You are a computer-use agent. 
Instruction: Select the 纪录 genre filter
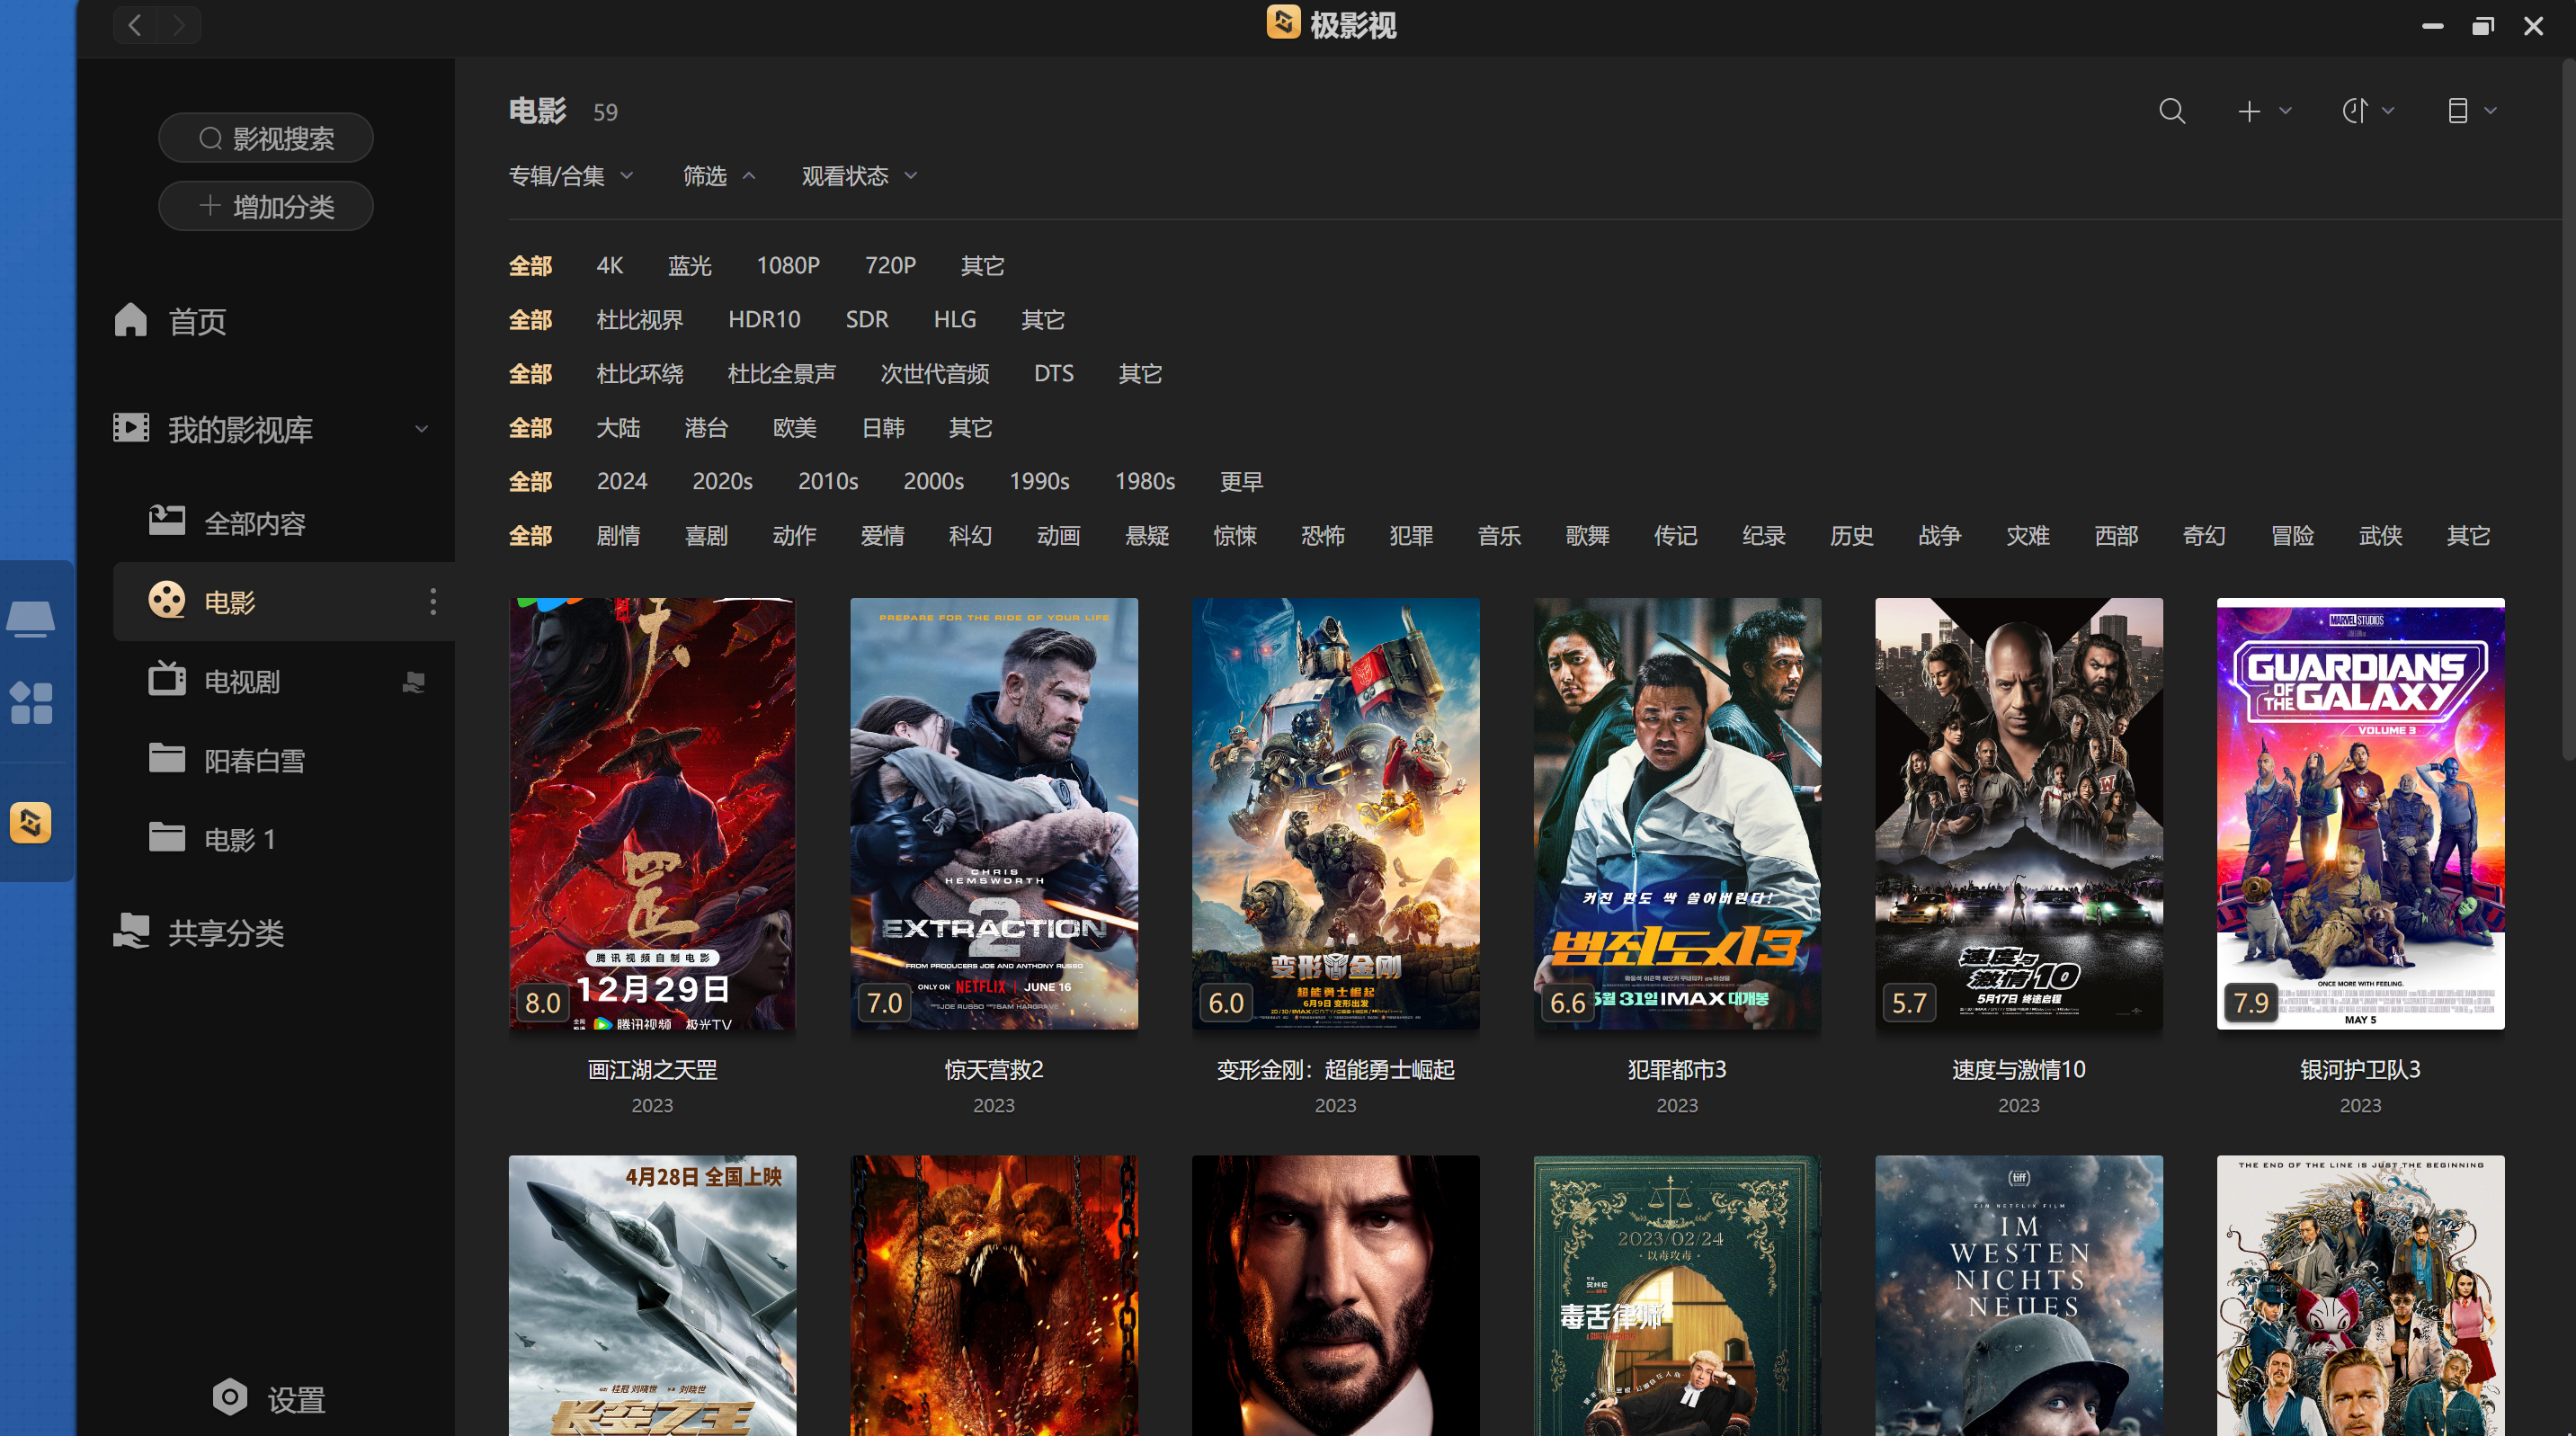point(1763,535)
